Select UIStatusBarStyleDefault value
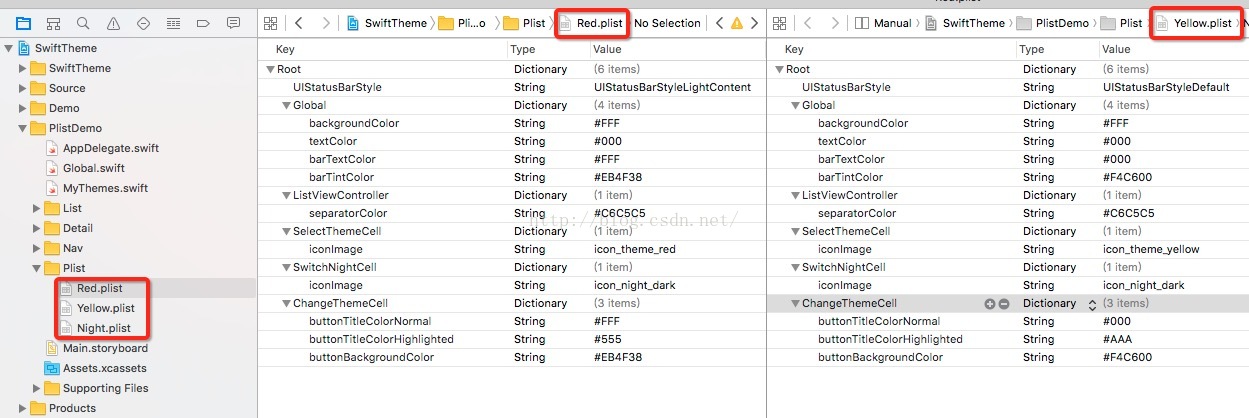The height and width of the screenshot is (418, 1249). pos(1166,87)
